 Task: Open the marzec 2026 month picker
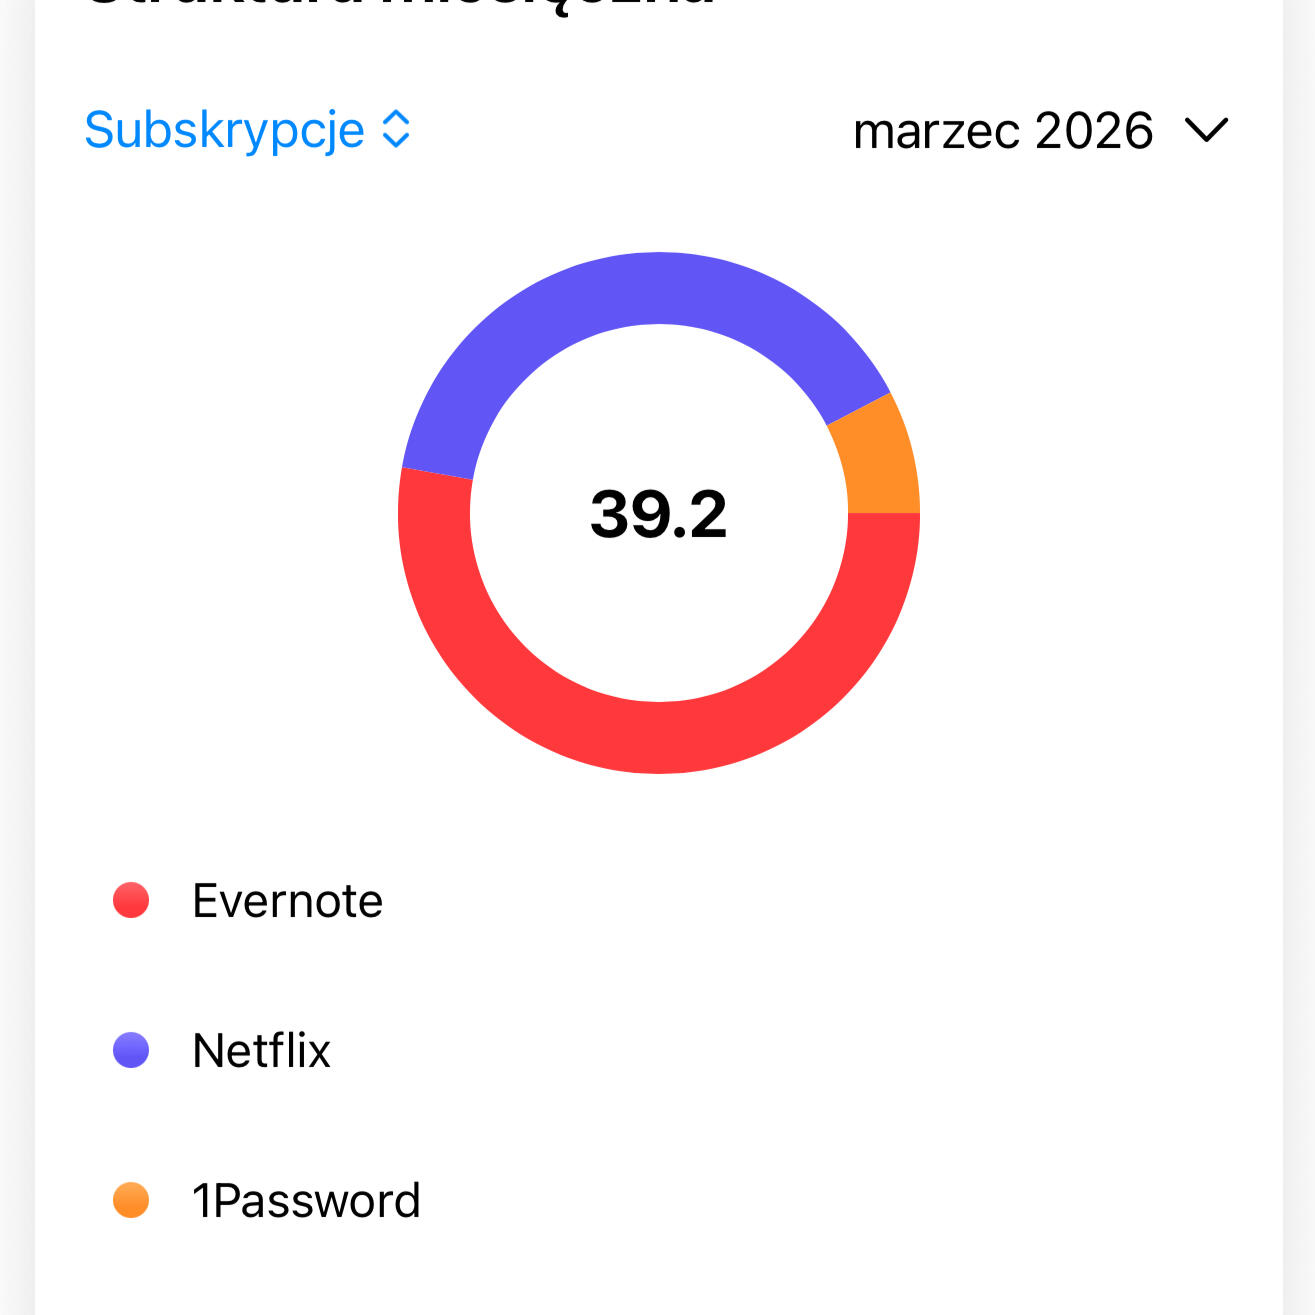coord(1003,131)
